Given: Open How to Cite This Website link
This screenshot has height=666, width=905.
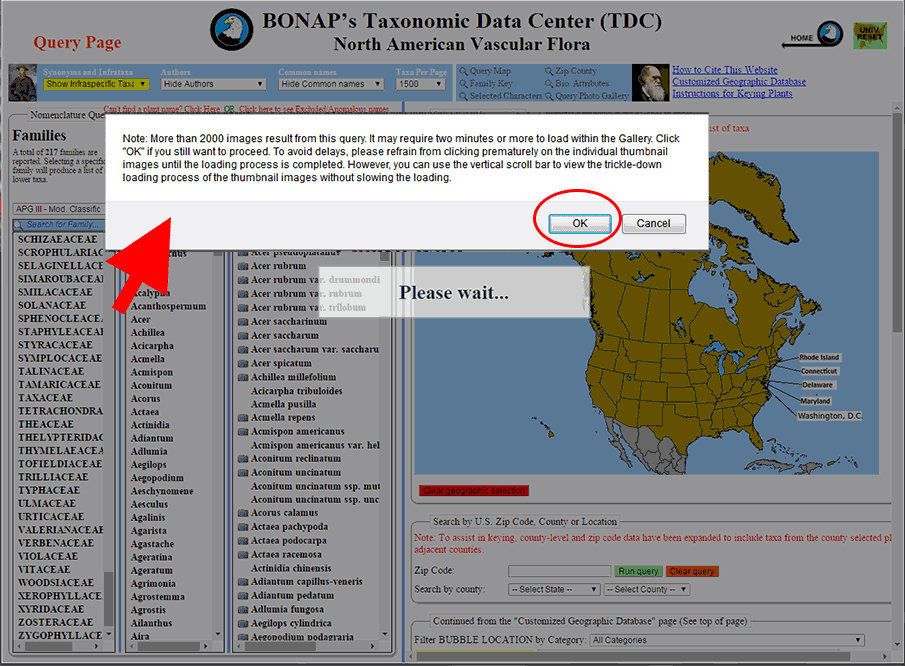Looking at the screenshot, I should pos(724,70).
